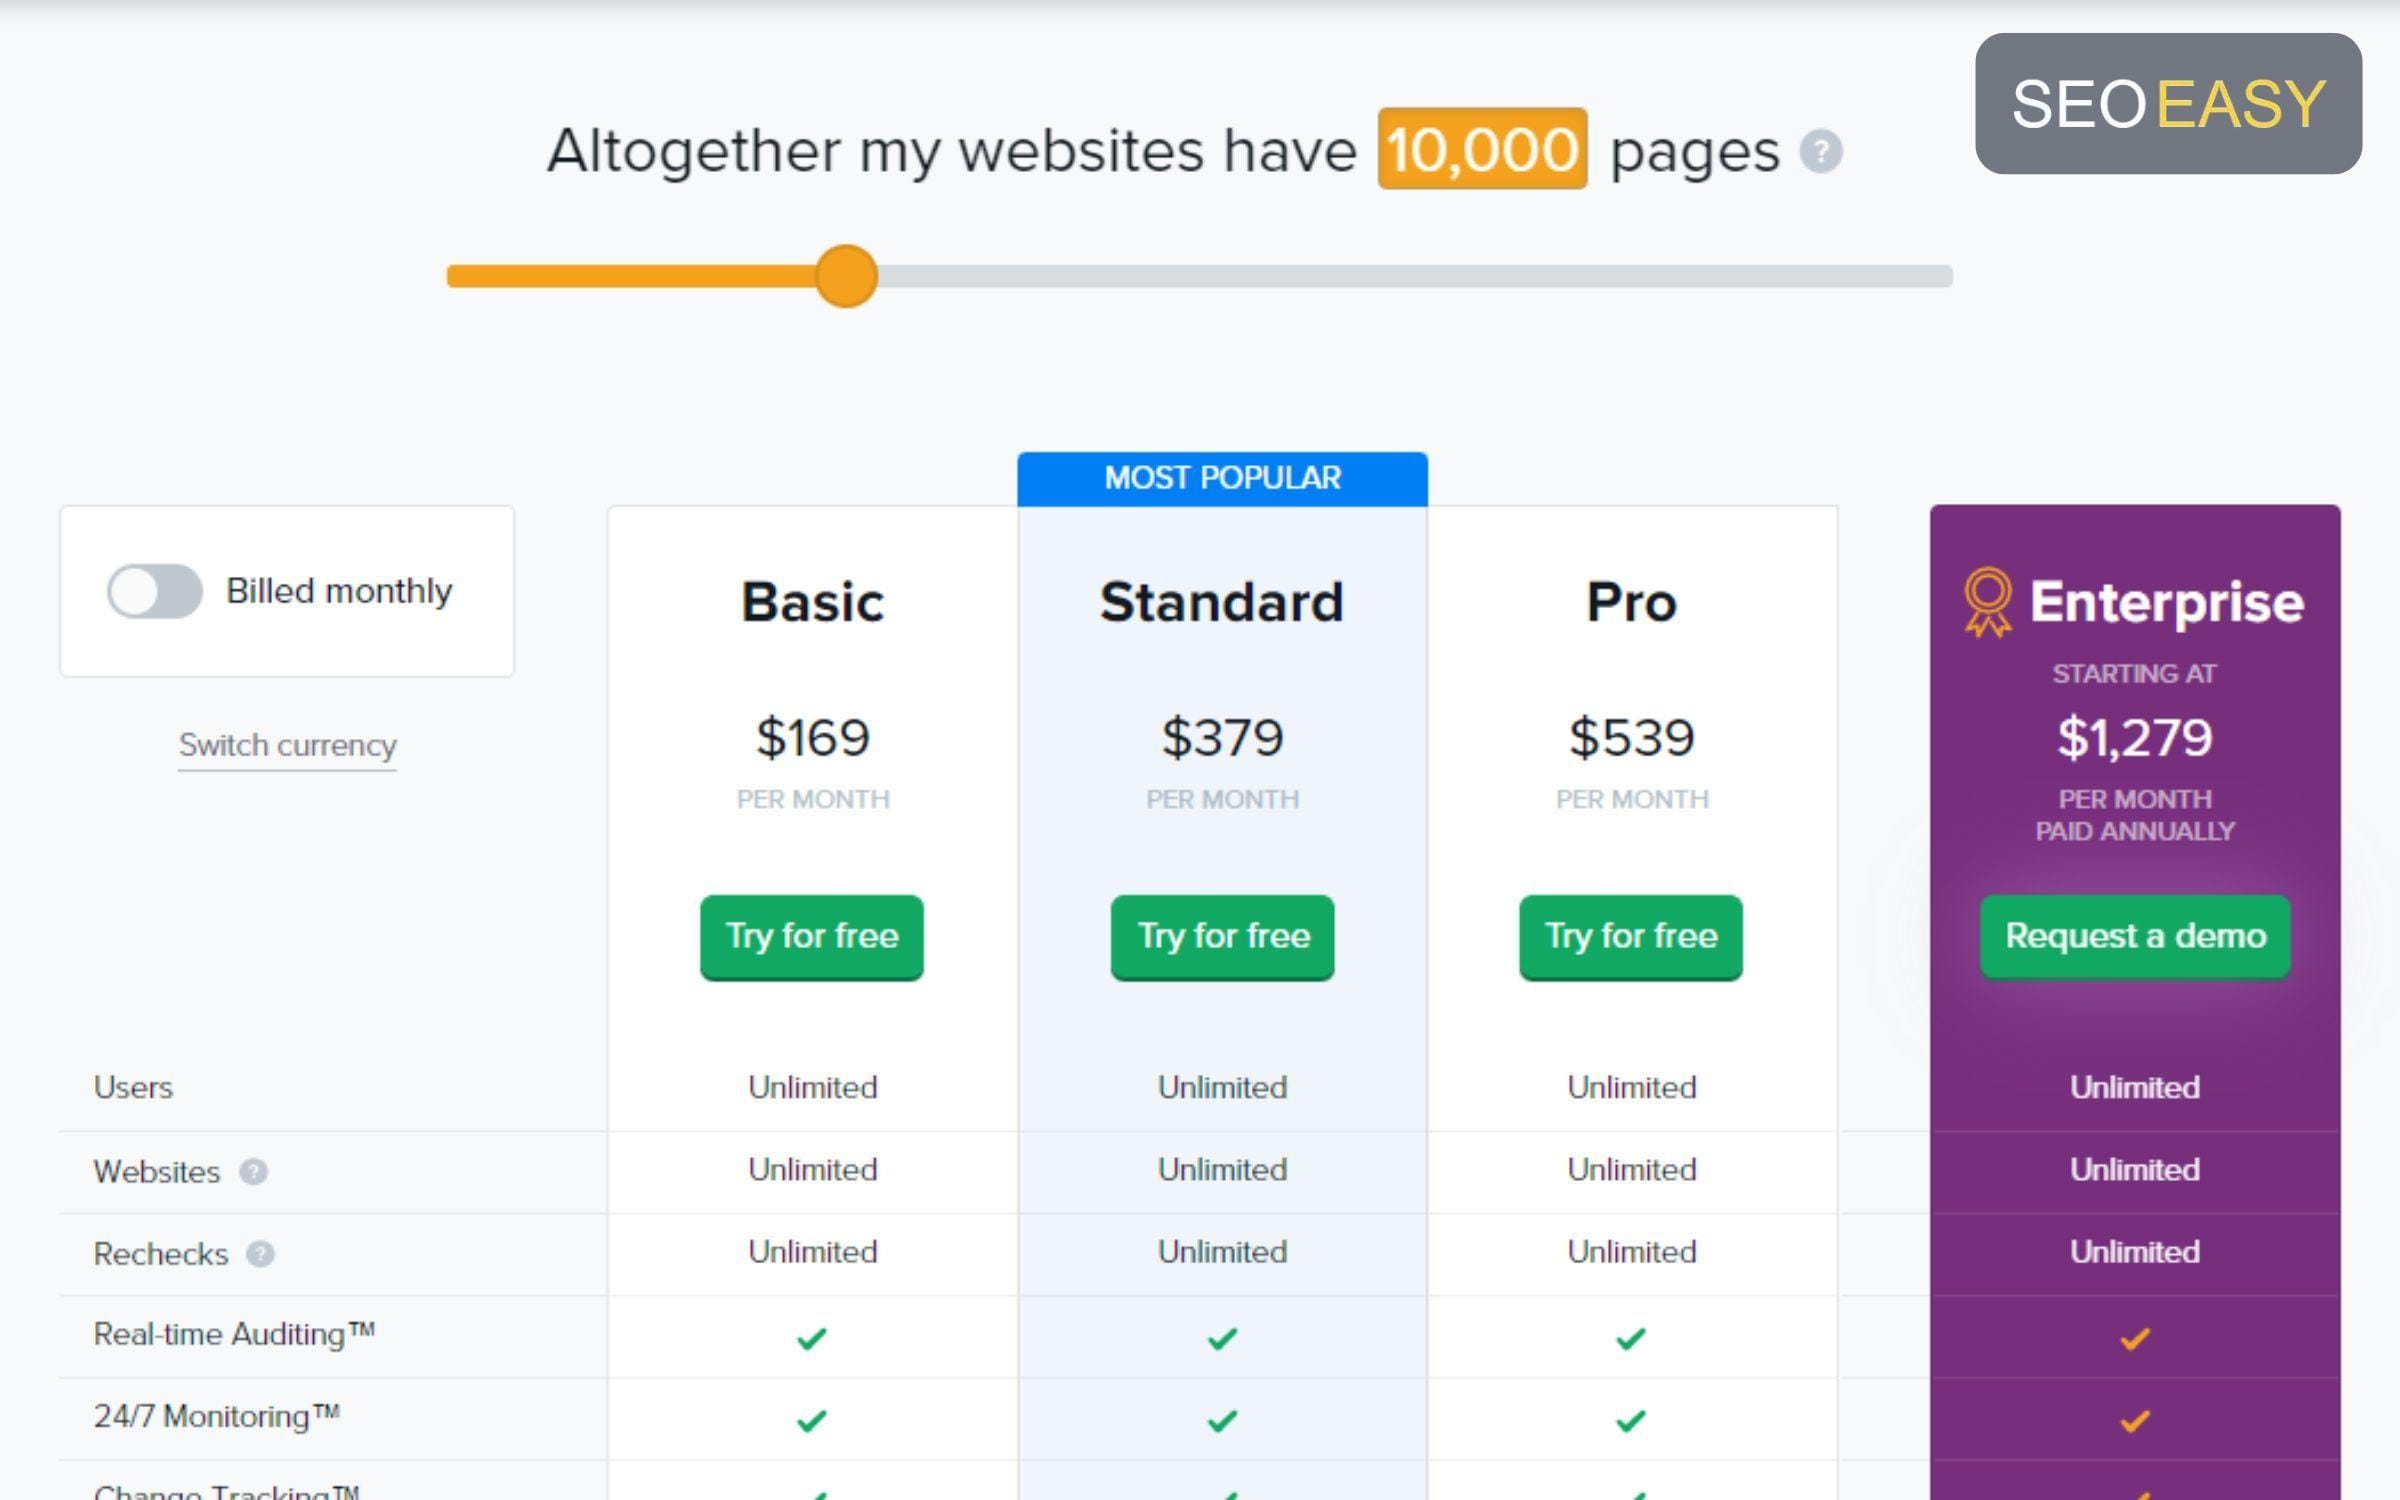Click Try for free under Standard
Viewport: 2400px width, 1500px height.
click(1223, 937)
